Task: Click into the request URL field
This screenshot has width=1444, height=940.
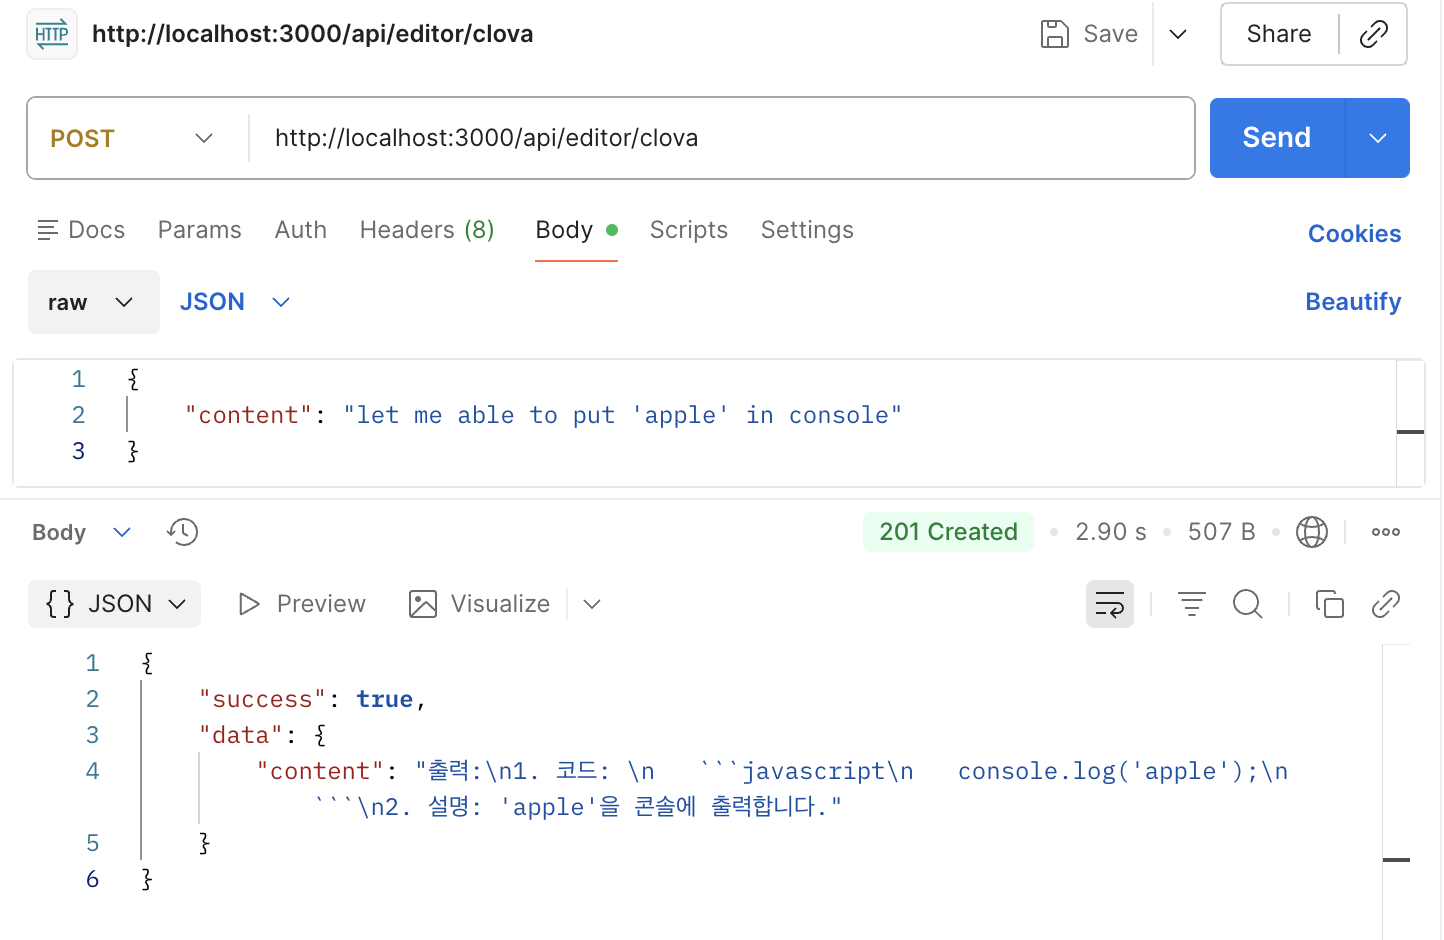Action: [722, 138]
